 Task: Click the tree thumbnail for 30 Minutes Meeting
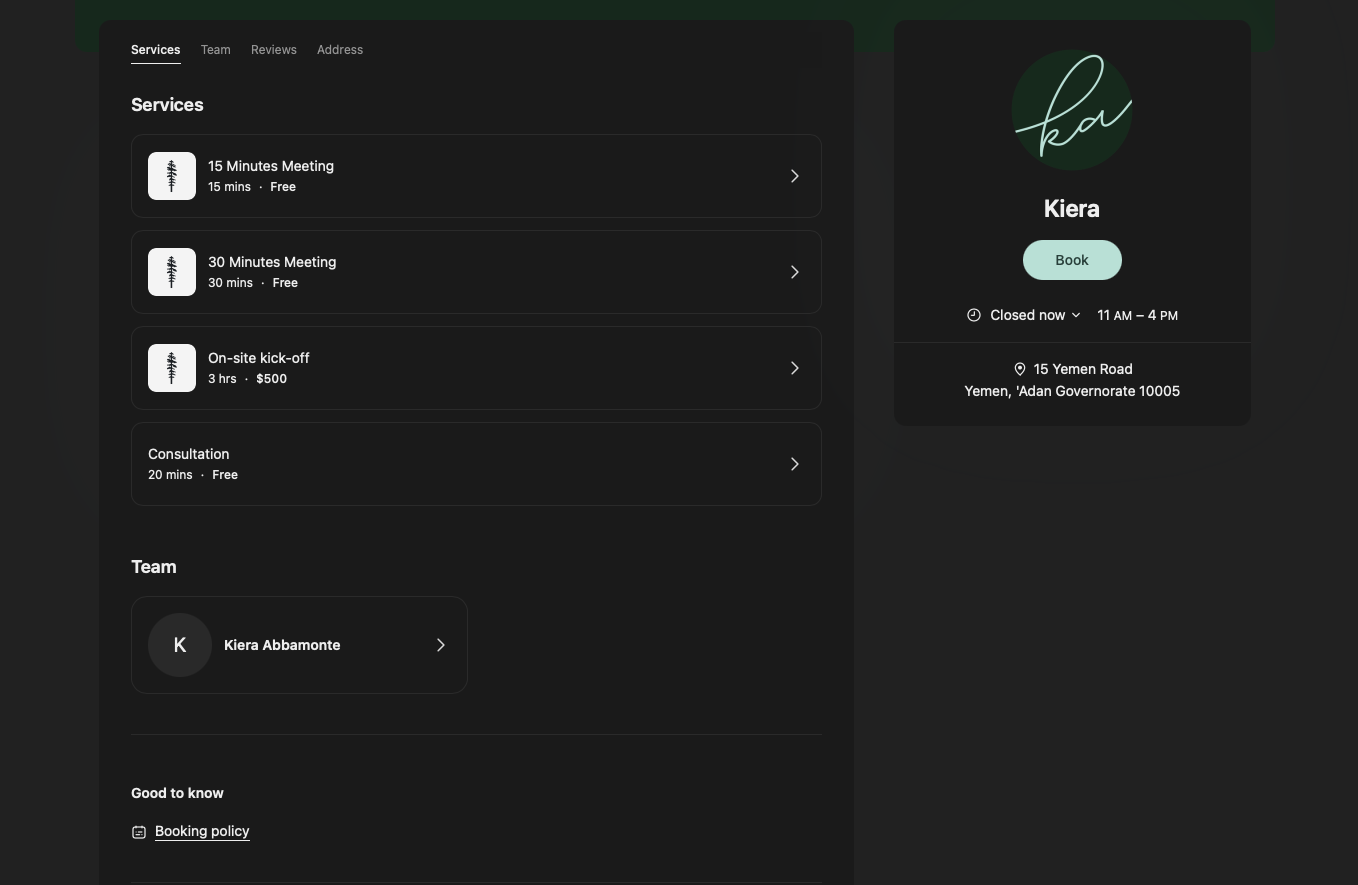pyautogui.click(x=171, y=271)
